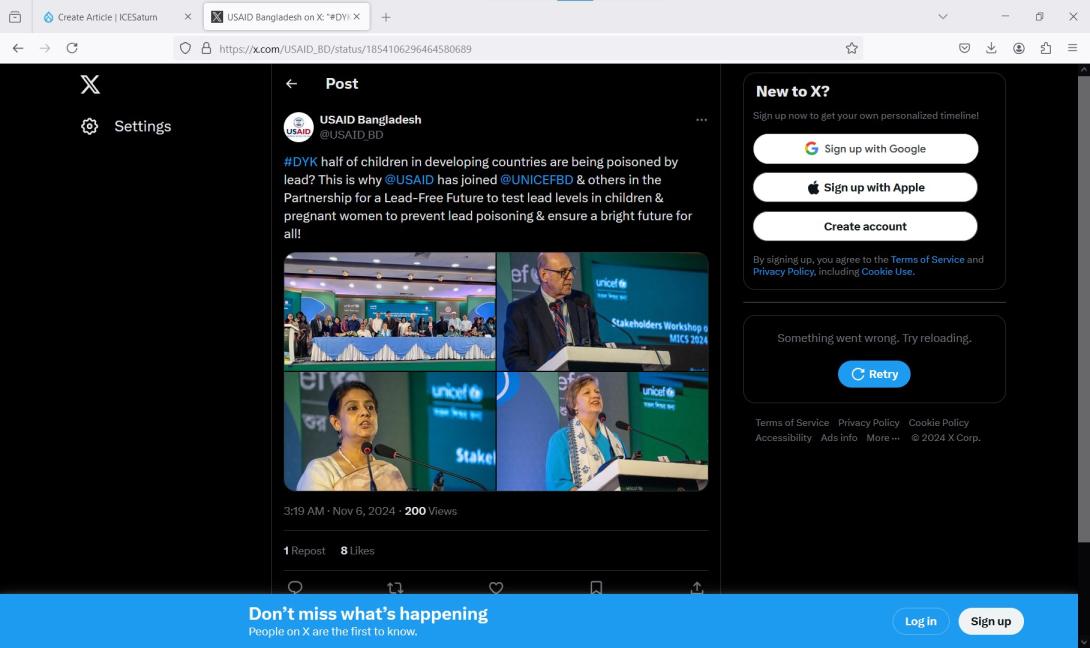Reply using the comment bubble icon
The height and width of the screenshot is (648, 1090).
pyautogui.click(x=295, y=588)
